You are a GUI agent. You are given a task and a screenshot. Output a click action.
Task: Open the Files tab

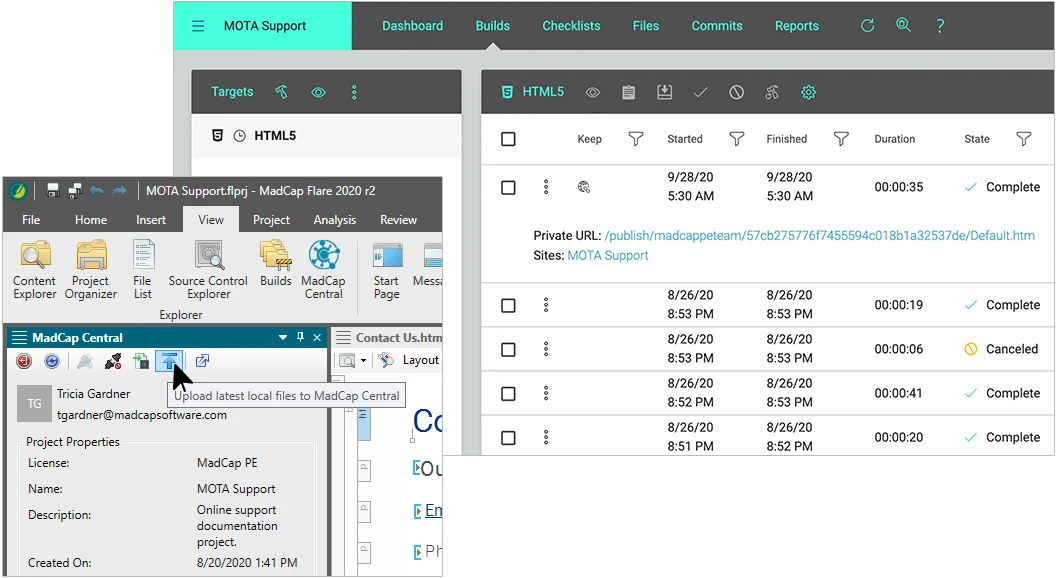tap(646, 26)
